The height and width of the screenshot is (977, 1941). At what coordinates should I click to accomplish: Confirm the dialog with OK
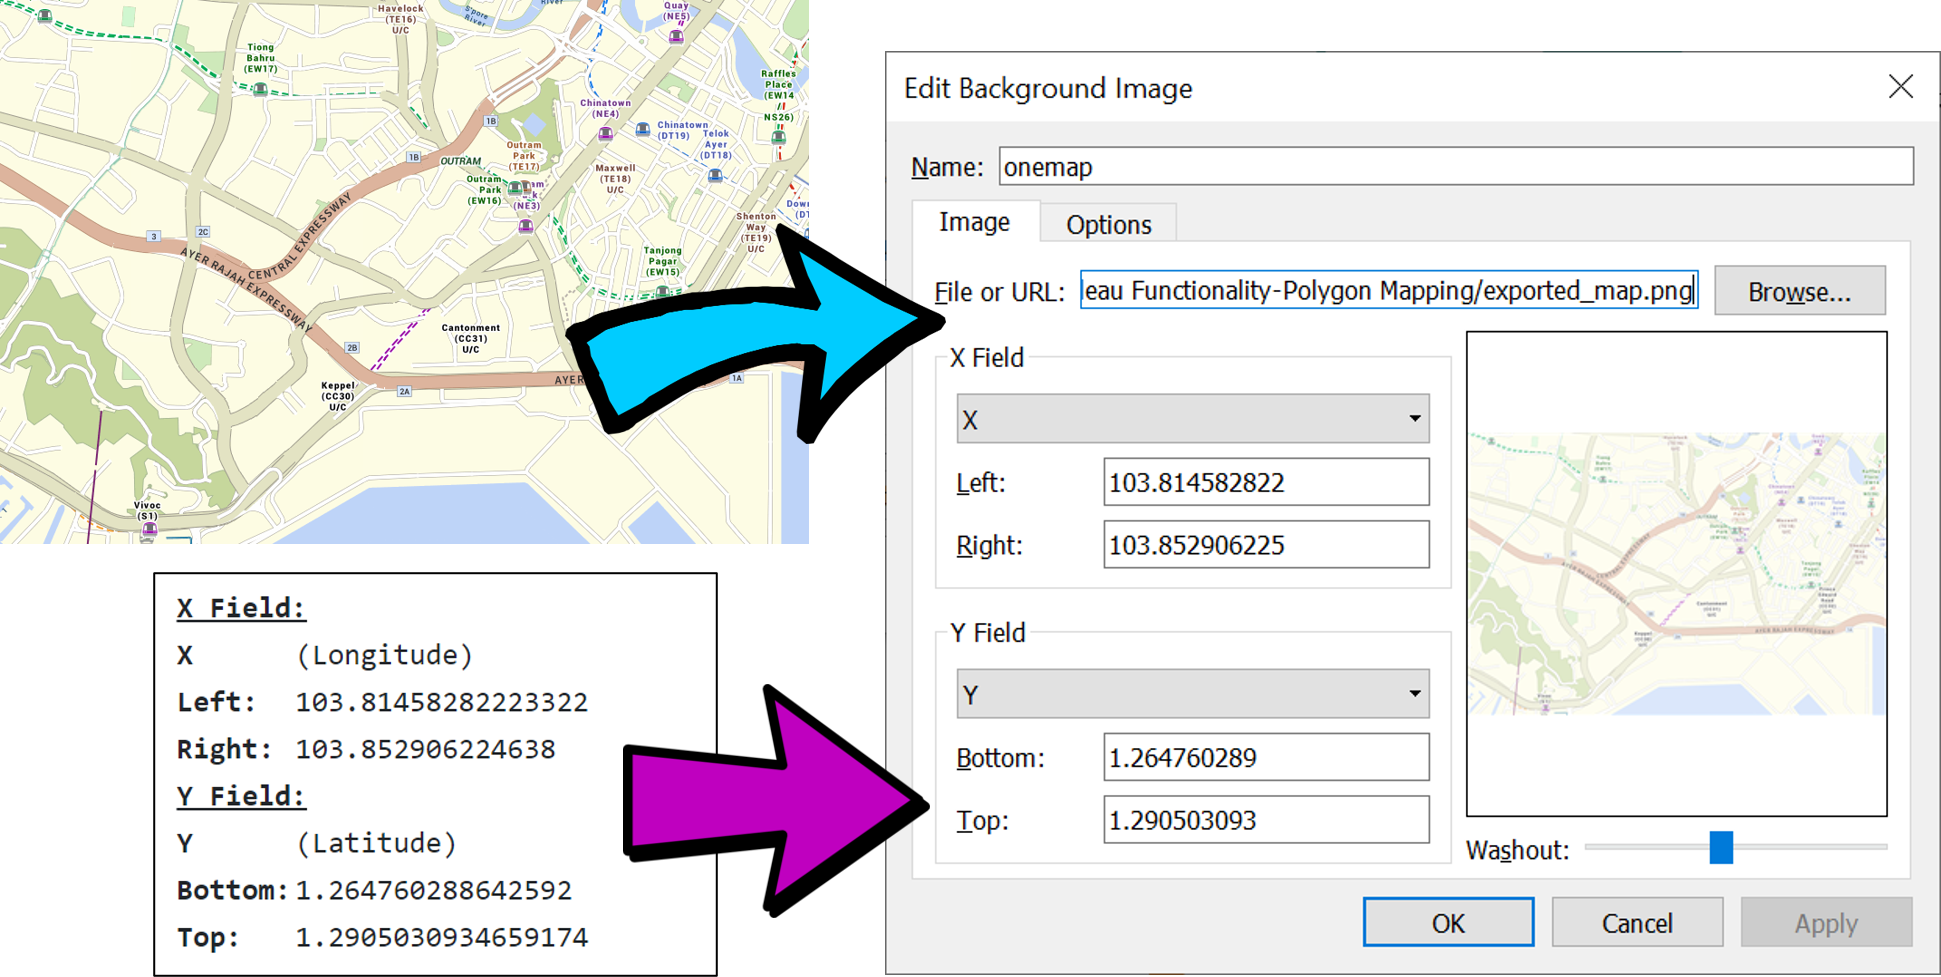click(1447, 922)
